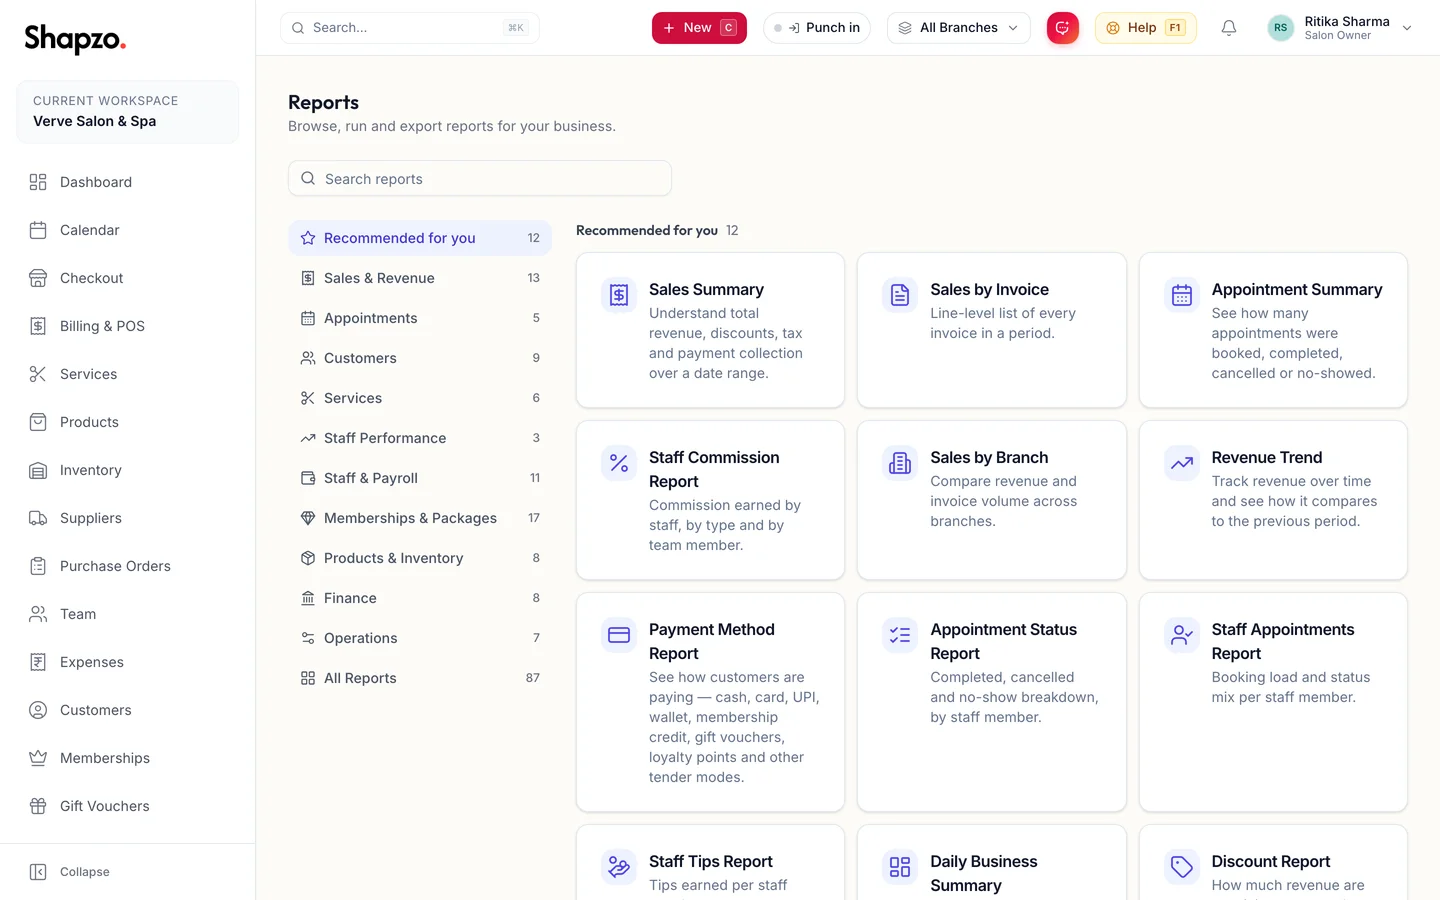Click the Discount Report tag icon

coord(1182,867)
